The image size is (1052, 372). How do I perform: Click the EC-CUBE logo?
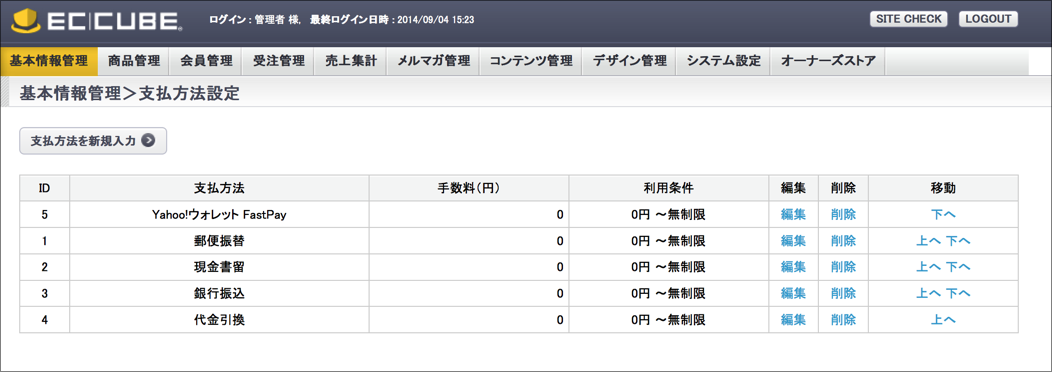(98, 20)
